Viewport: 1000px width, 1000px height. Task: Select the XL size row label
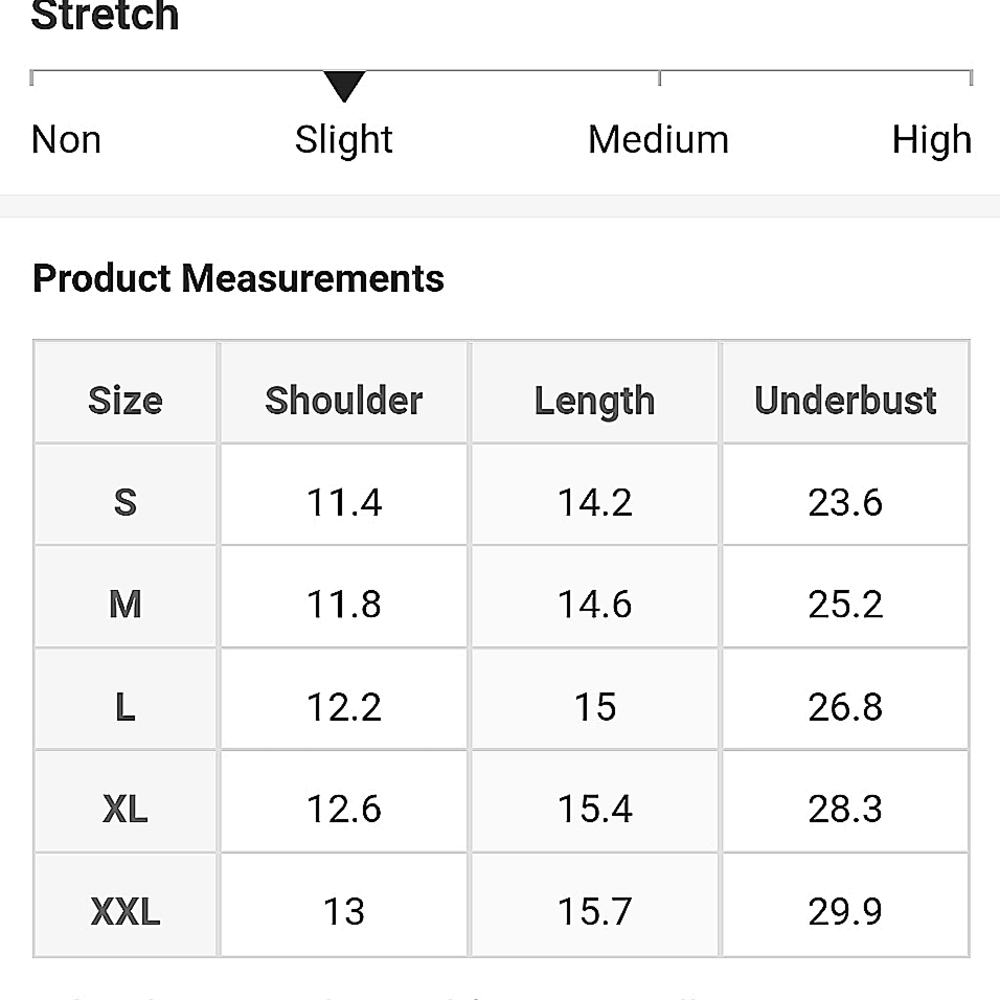pyautogui.click(x=125, y=809)
